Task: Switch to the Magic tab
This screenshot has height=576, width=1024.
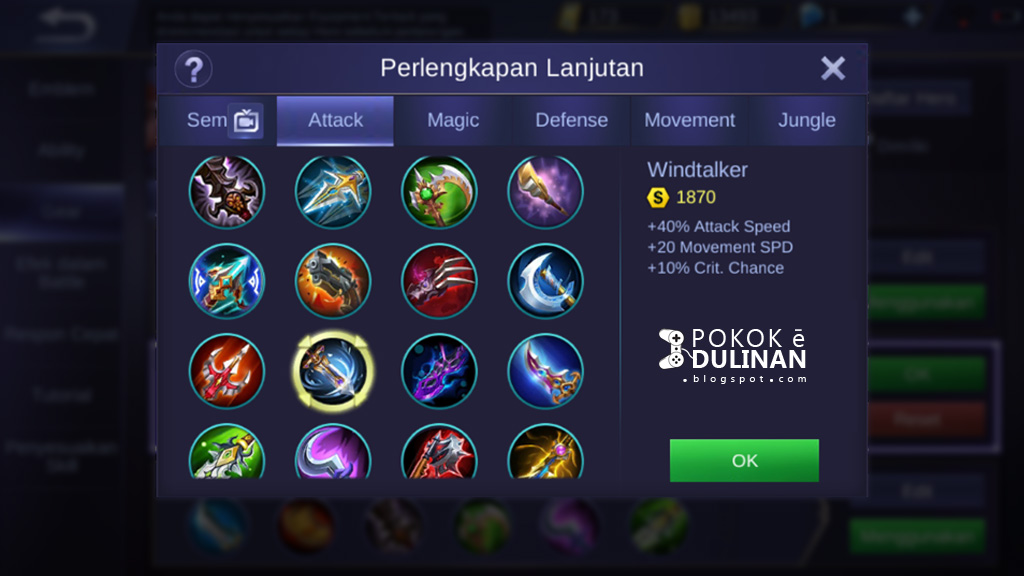Action: 453,120
